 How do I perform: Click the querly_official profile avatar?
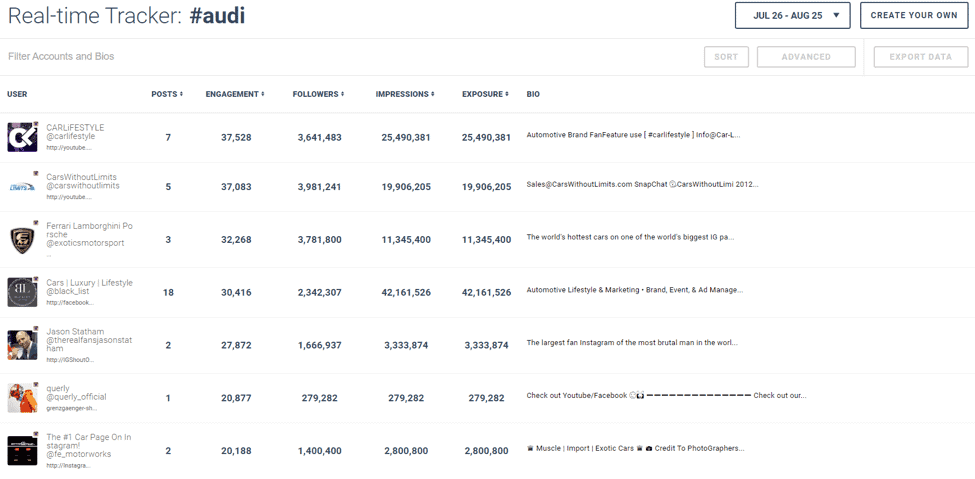[x=22, y=398]
